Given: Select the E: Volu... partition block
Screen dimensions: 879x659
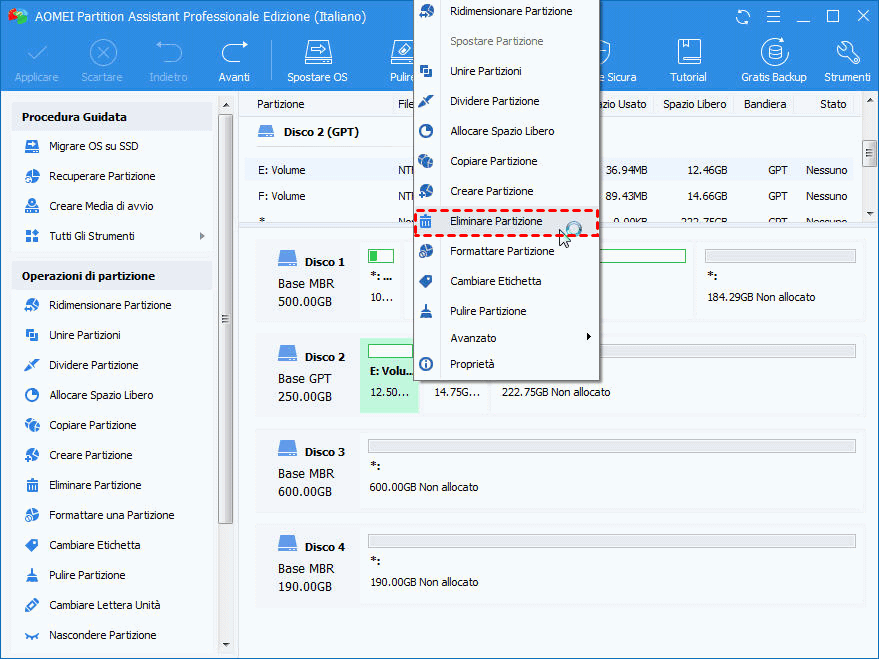Looking at the screenshot, I should pyautogui.click(x=388, y=375).
